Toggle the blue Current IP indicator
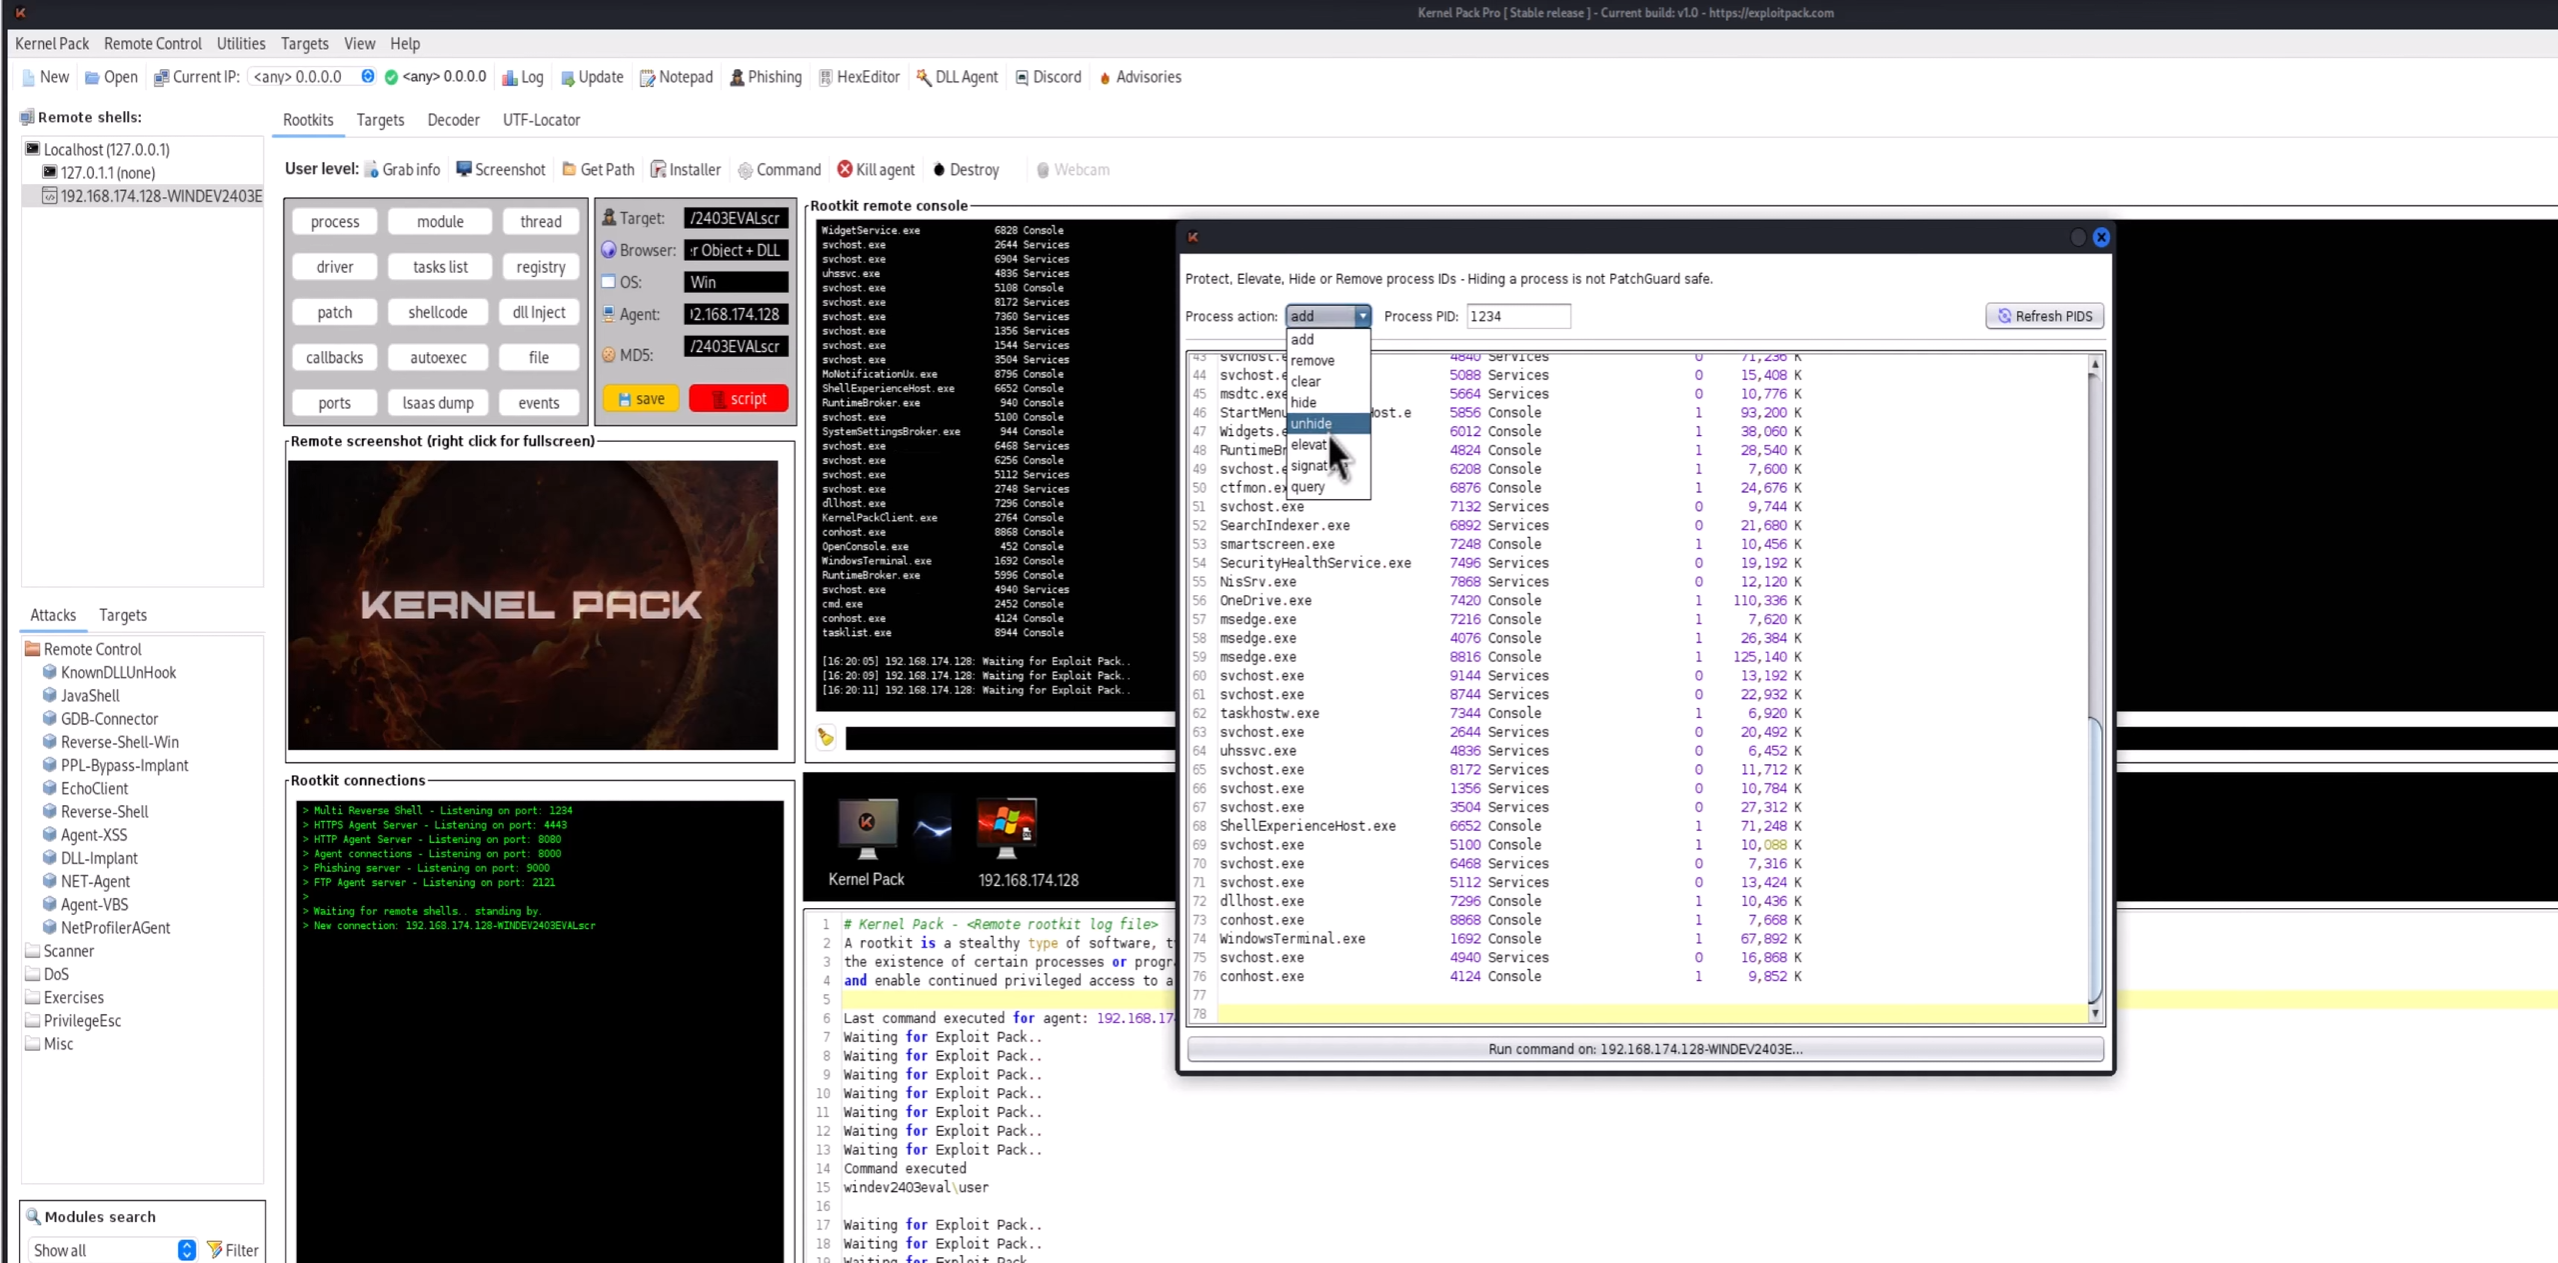 [x=367, y=77]
